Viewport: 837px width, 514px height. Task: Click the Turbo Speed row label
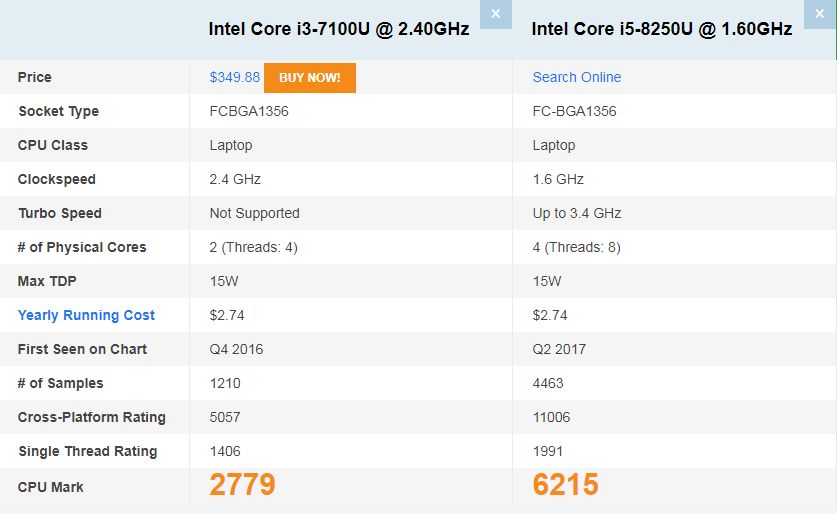tap(60, 213)
